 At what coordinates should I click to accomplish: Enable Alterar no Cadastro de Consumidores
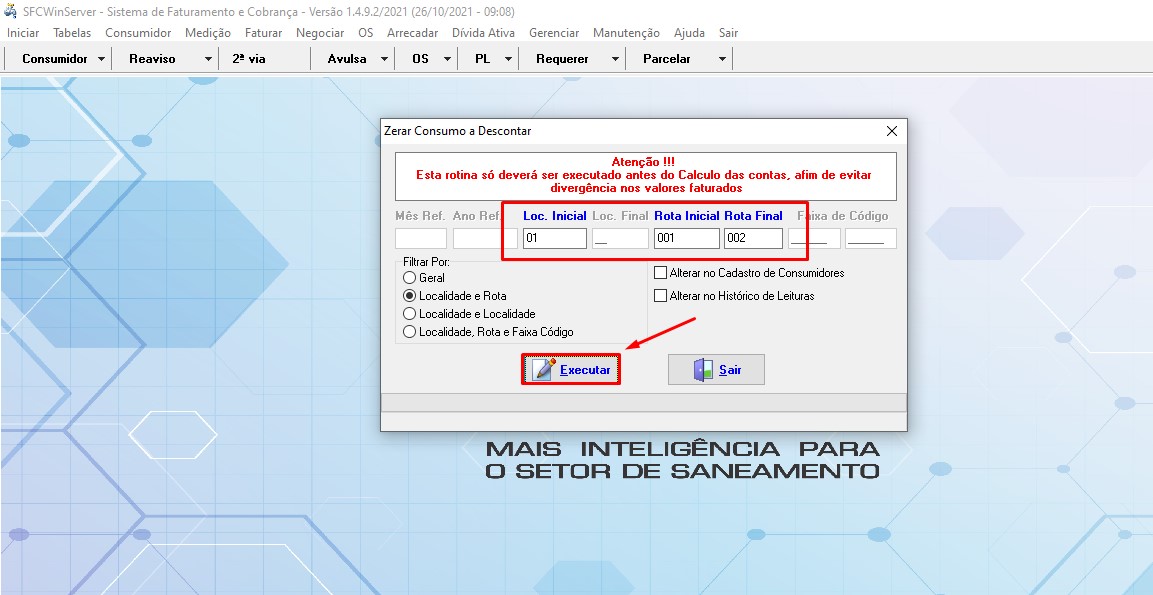click(x=660, y=273)
